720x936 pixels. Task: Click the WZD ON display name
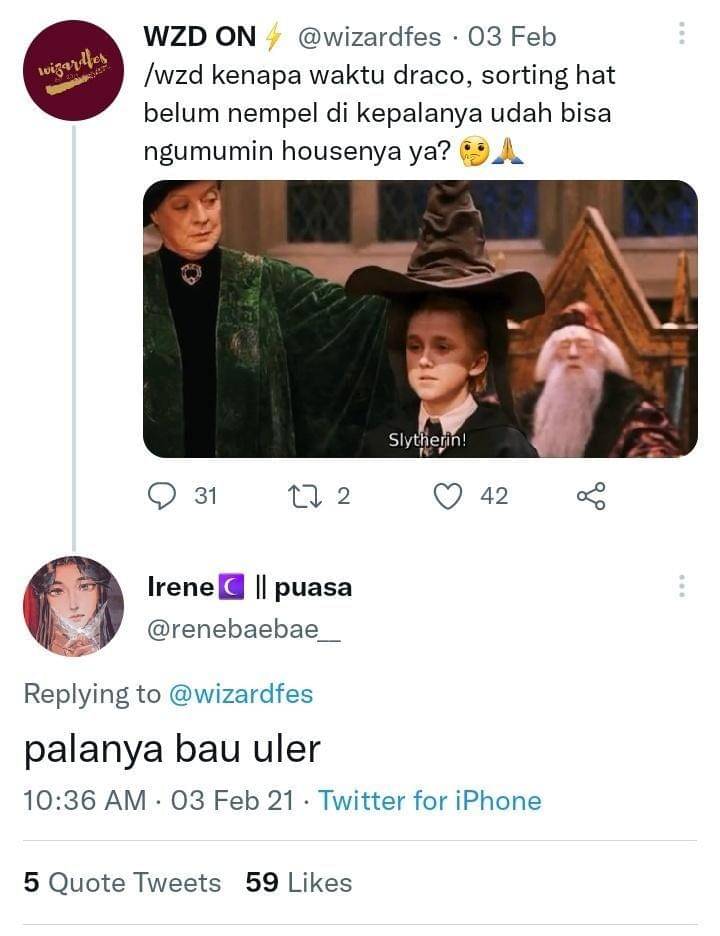click(201, 37)
